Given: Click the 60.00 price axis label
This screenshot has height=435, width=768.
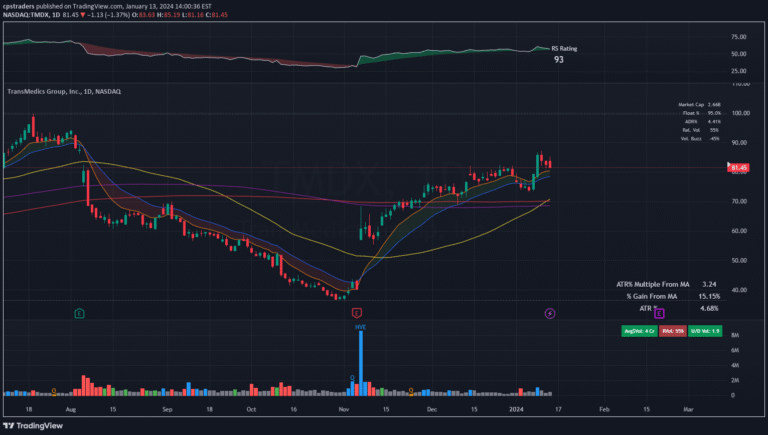Looking at the screenshot, I should click(741, 231).
